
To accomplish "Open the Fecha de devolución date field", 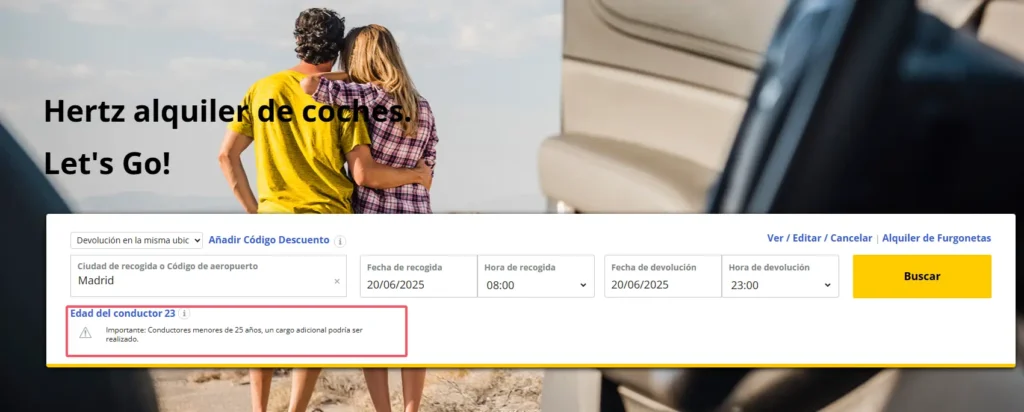I will pyautogui.click(x=663, y=276).
